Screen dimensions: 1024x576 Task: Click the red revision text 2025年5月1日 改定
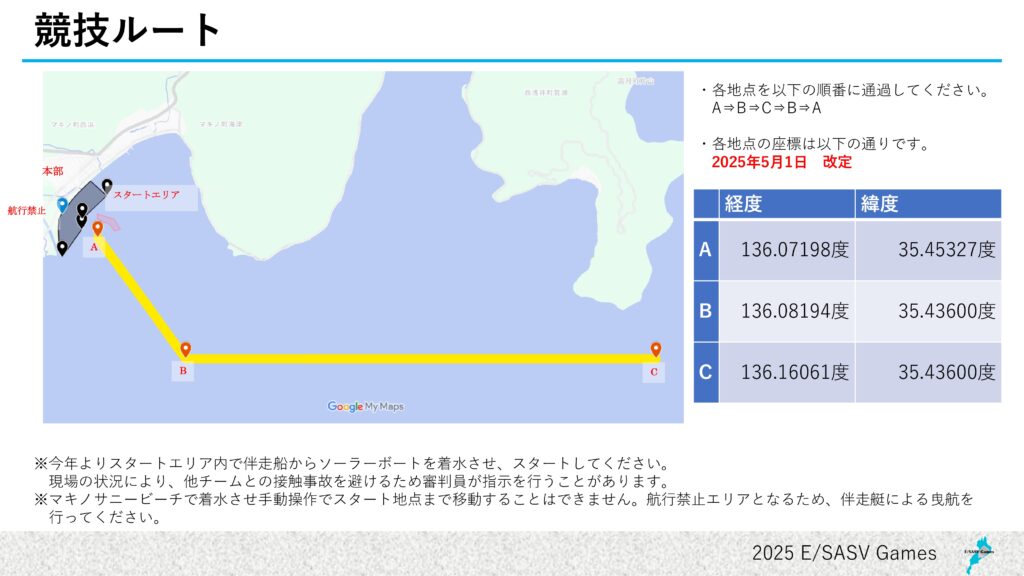point(782,162)
